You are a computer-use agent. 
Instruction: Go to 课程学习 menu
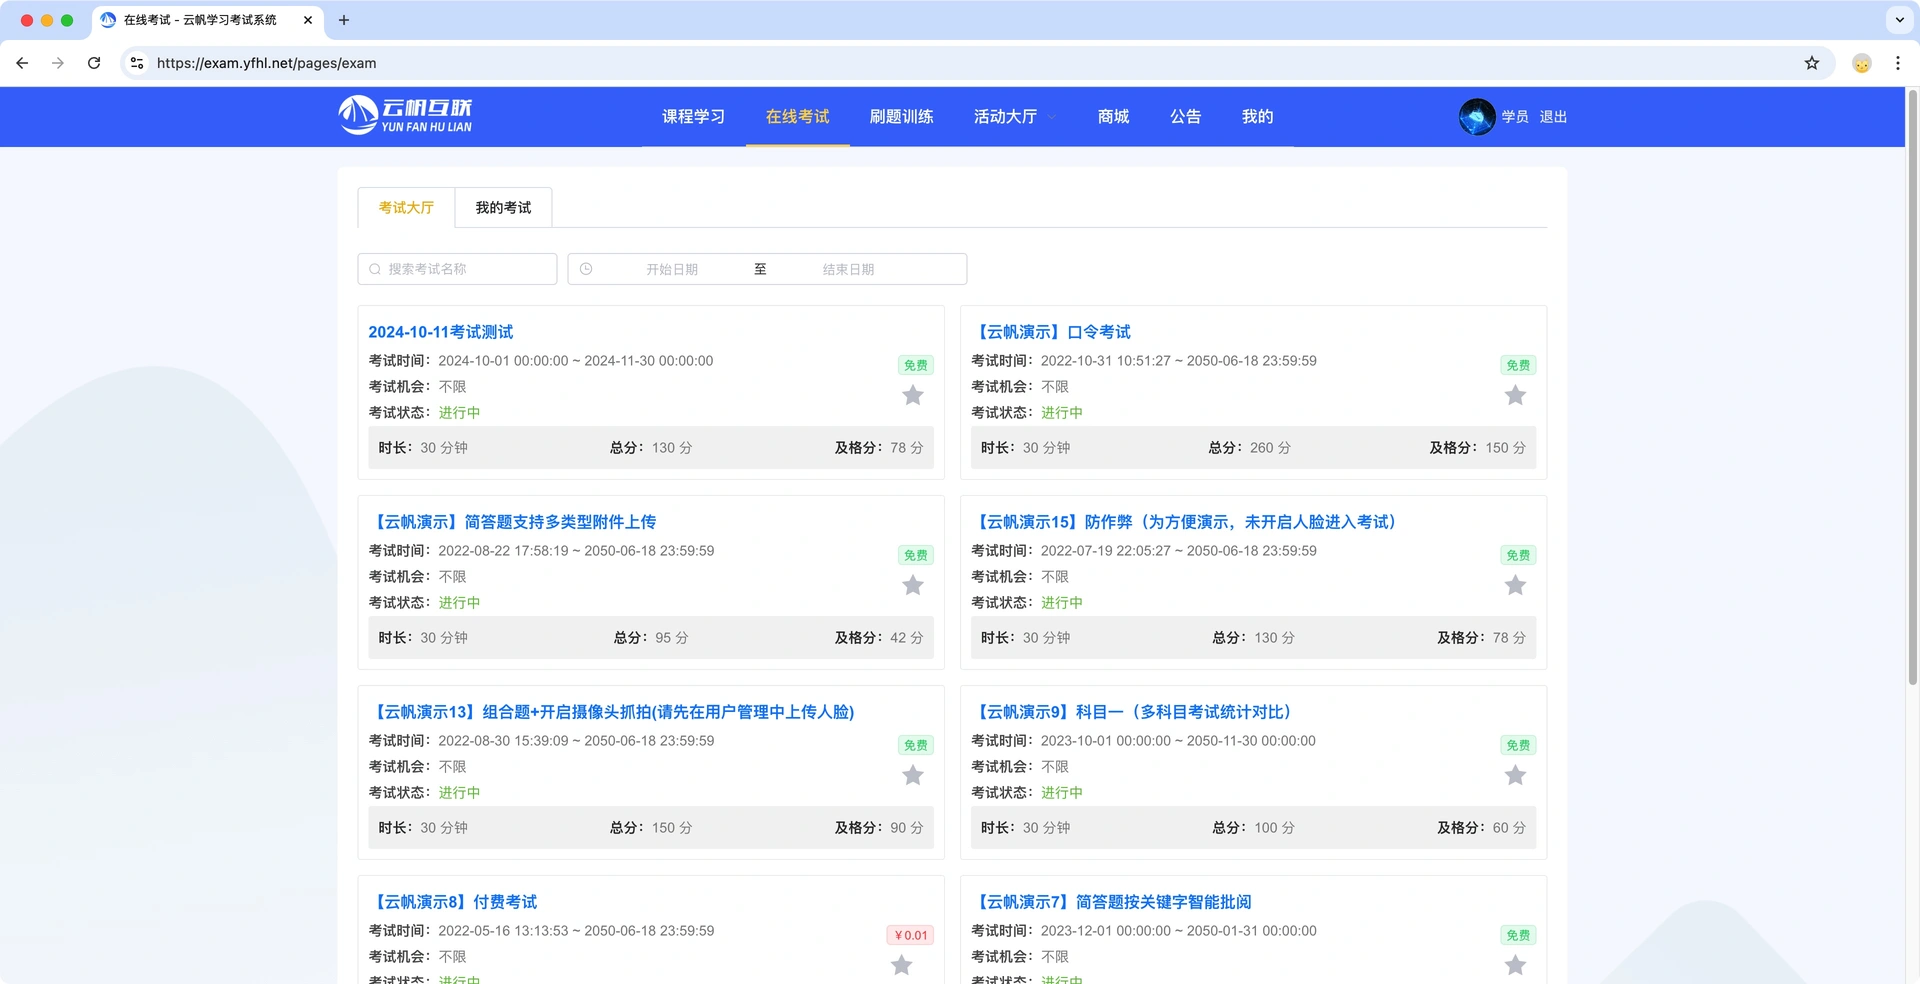(x=693, y=117)
